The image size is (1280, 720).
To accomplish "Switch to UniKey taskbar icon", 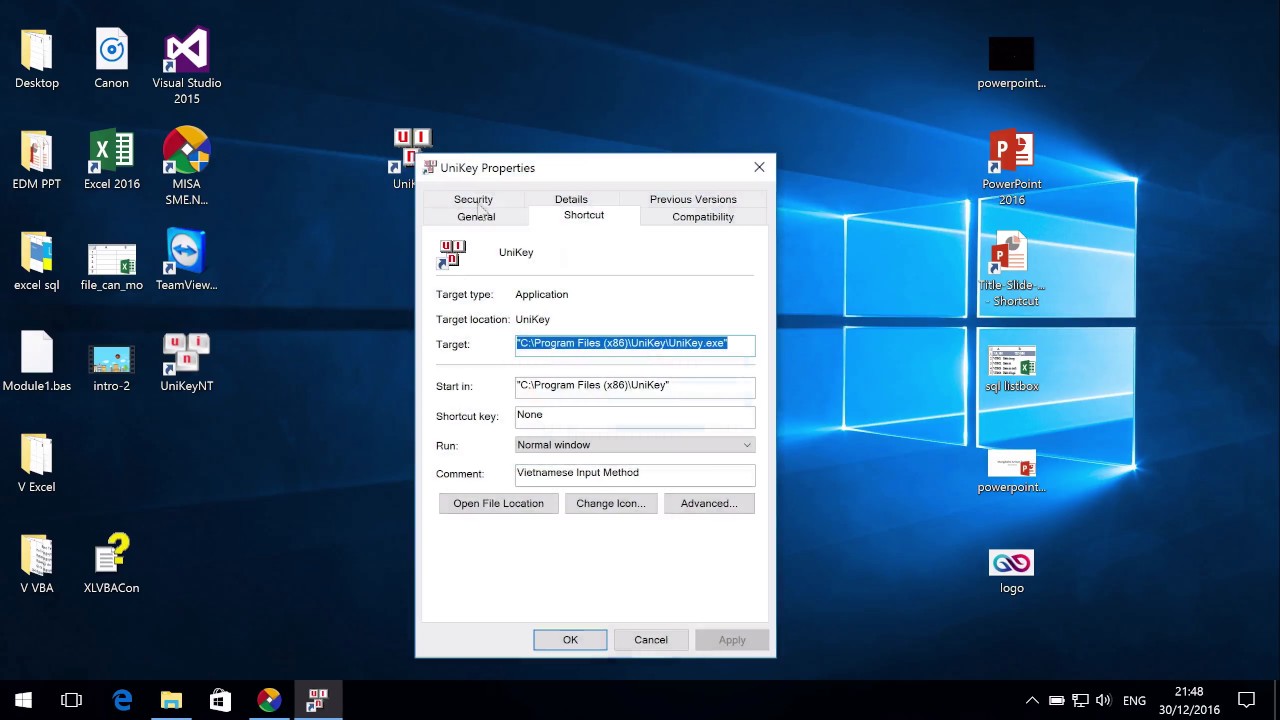I will click(x=318, y=700).
